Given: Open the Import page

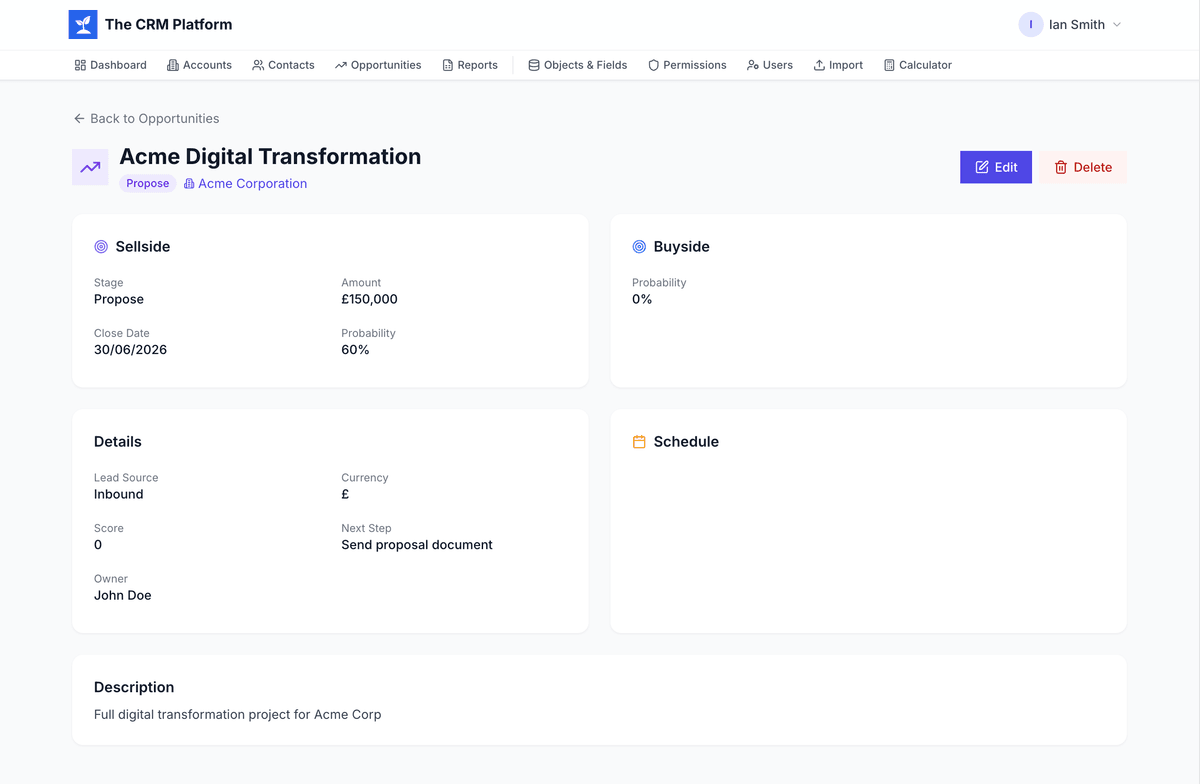Looking at the screenshot, I should pyautogui.click(x=838, y=65).
